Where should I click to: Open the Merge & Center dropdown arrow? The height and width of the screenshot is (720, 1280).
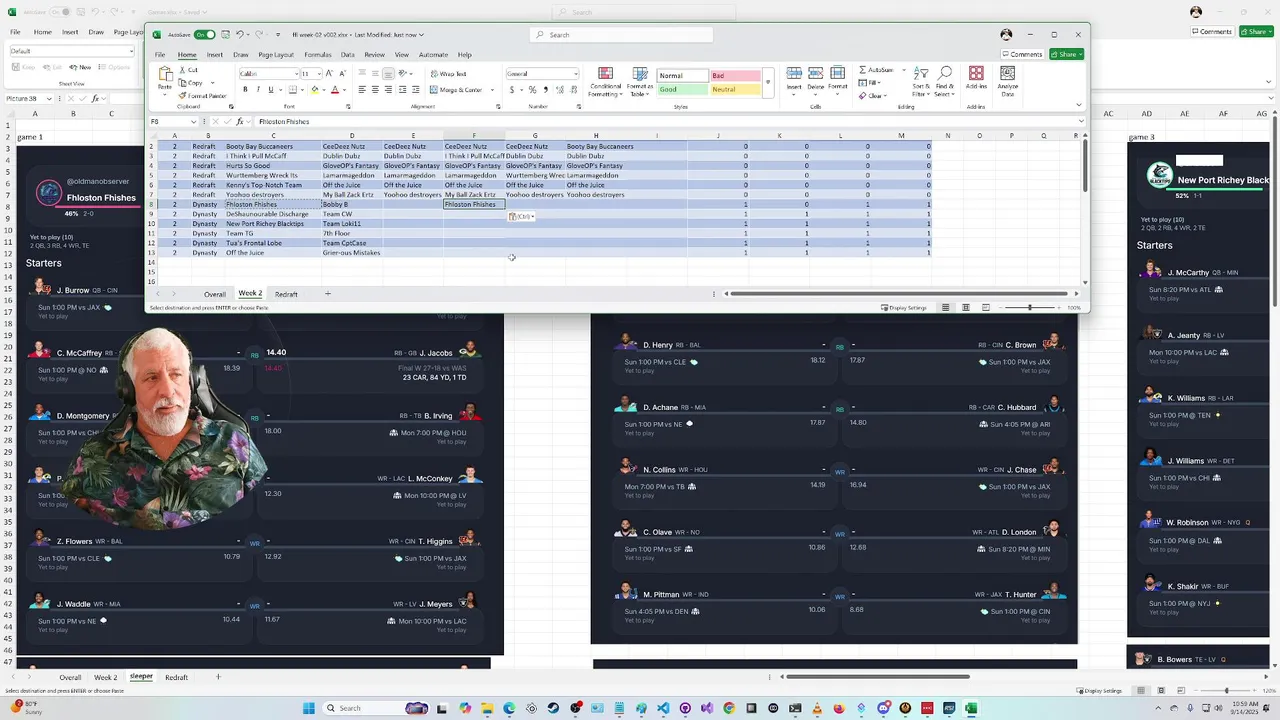point(492,90)
